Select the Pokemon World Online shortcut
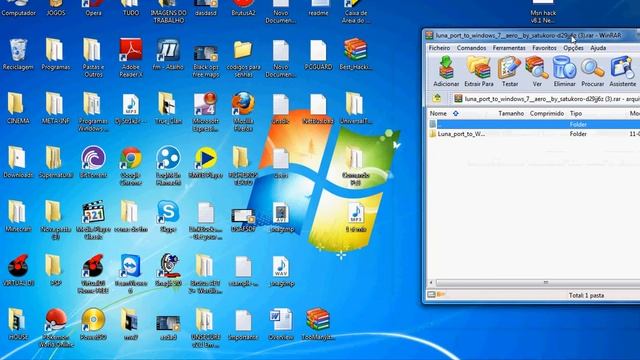The width and height of the screenshot is (640, 360). coord(56,328)
